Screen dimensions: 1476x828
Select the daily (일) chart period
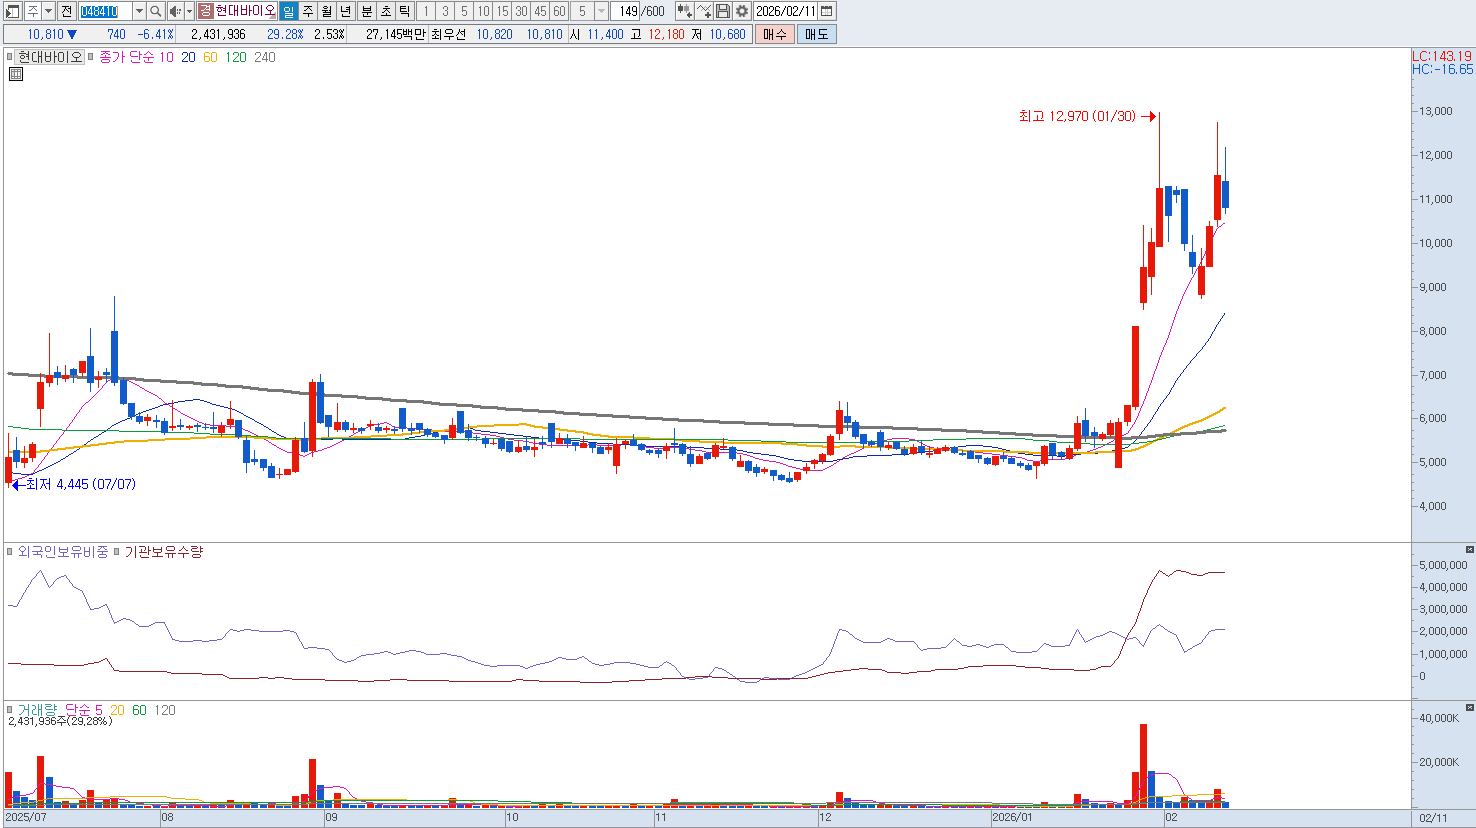[288, 11]
